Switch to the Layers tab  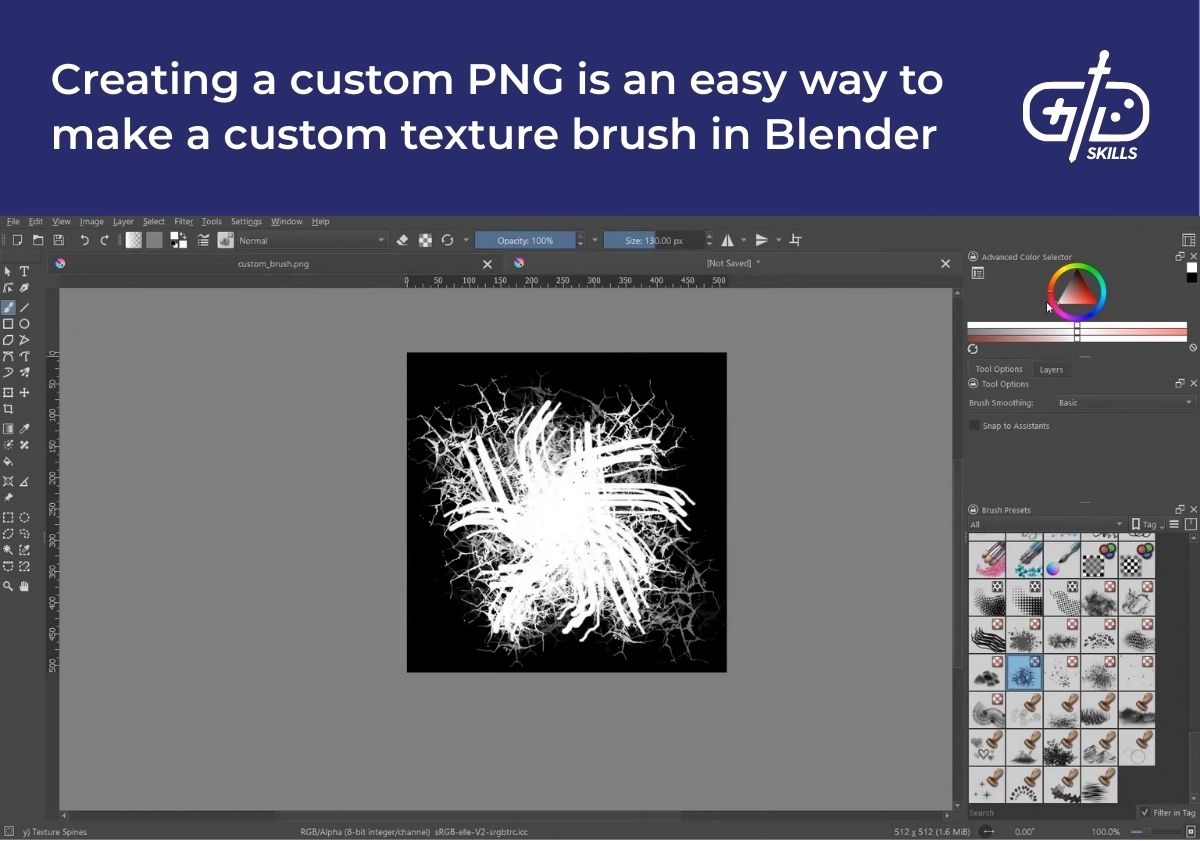(1051, 369)
